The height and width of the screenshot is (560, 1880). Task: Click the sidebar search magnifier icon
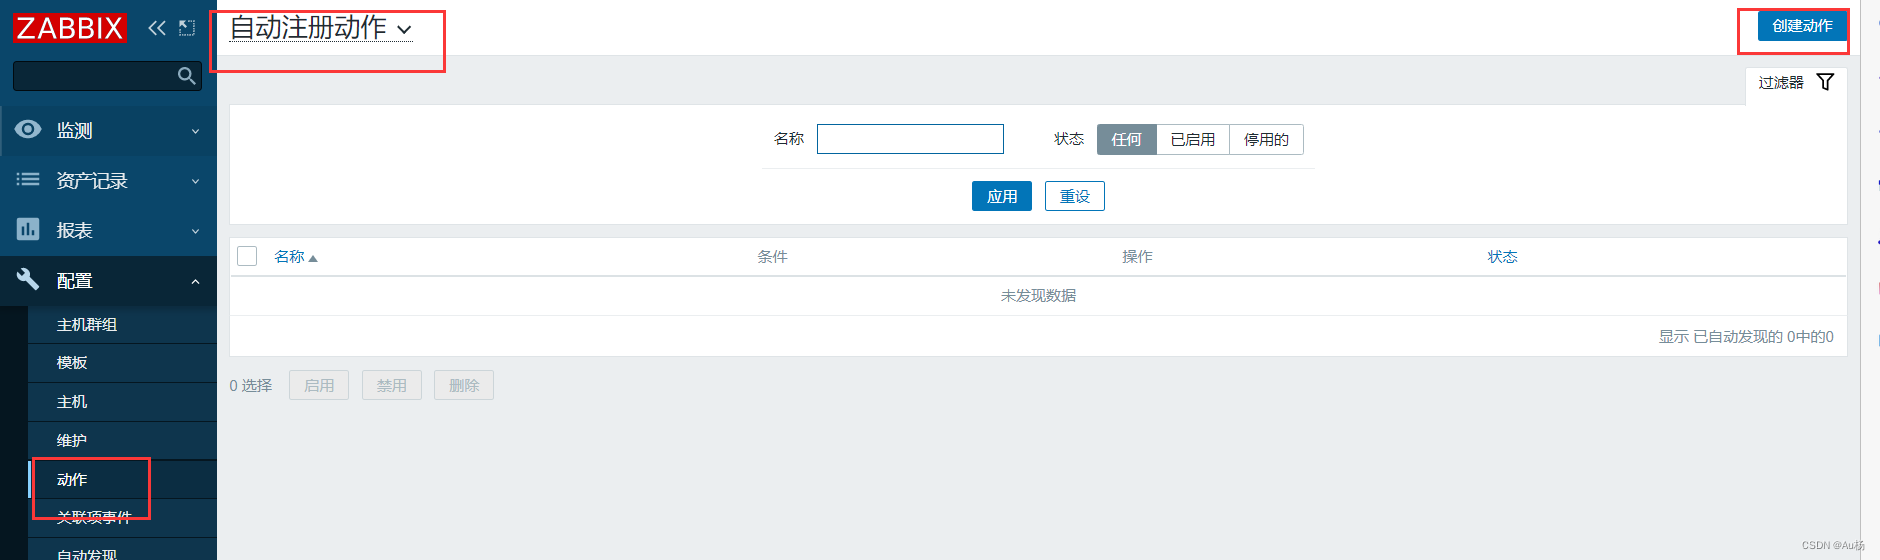(x=186, y=76)
